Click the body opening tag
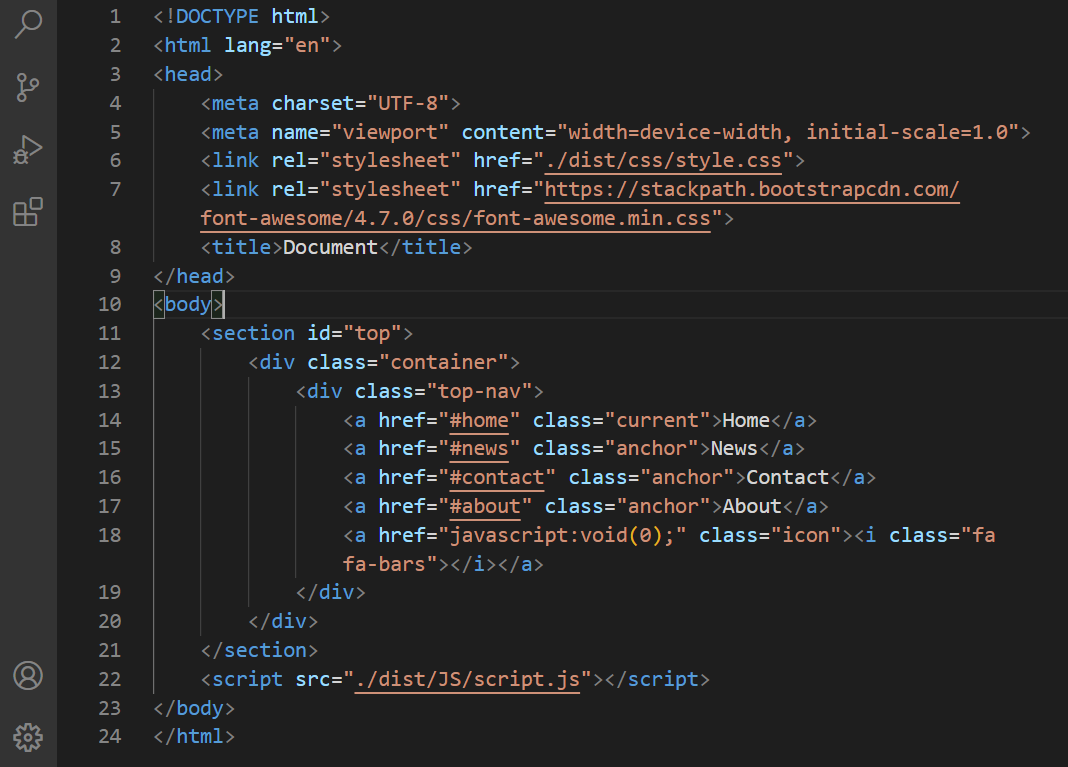The width and height of the screenshot is (1068, 767). tap(186, 304)
